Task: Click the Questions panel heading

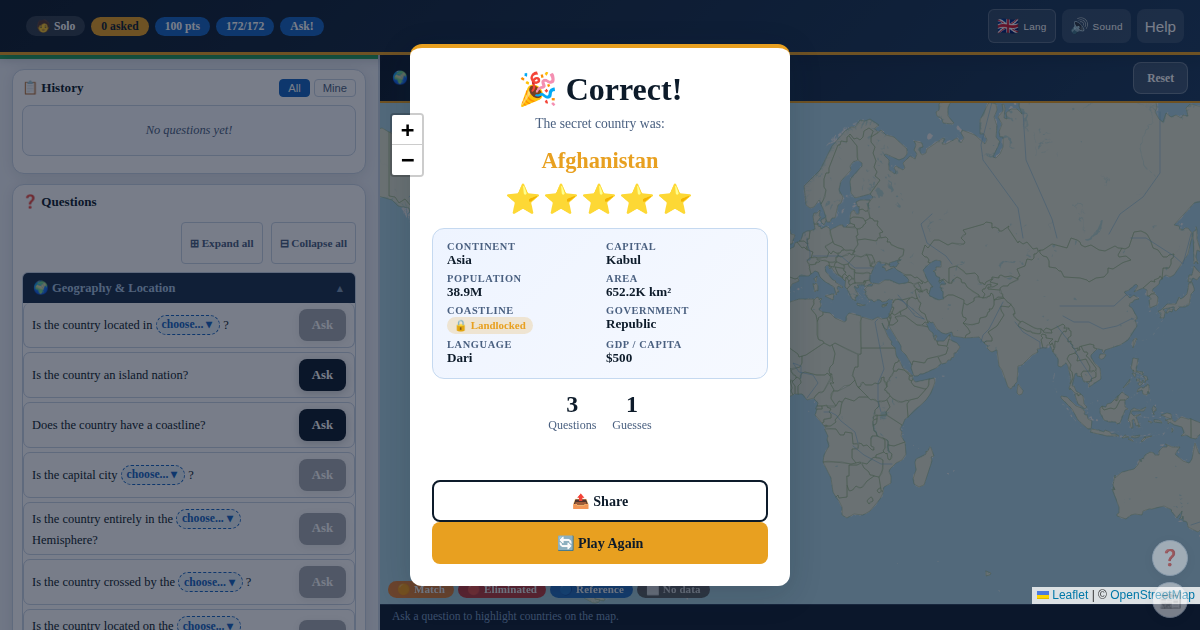Action: [x=60, y=202]
